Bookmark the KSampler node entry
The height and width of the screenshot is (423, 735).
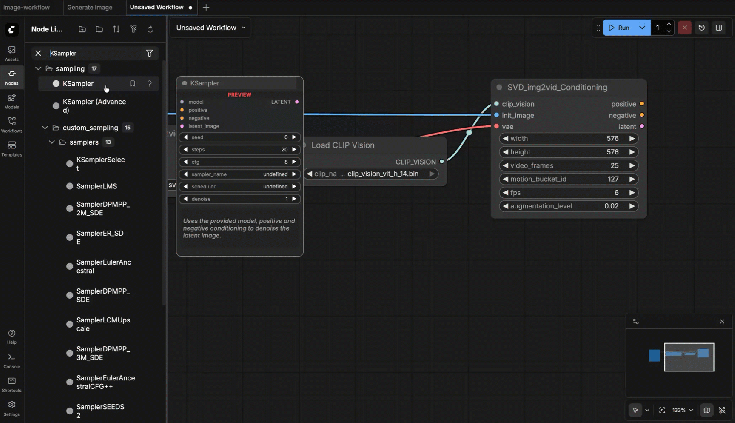coord(132,83)
